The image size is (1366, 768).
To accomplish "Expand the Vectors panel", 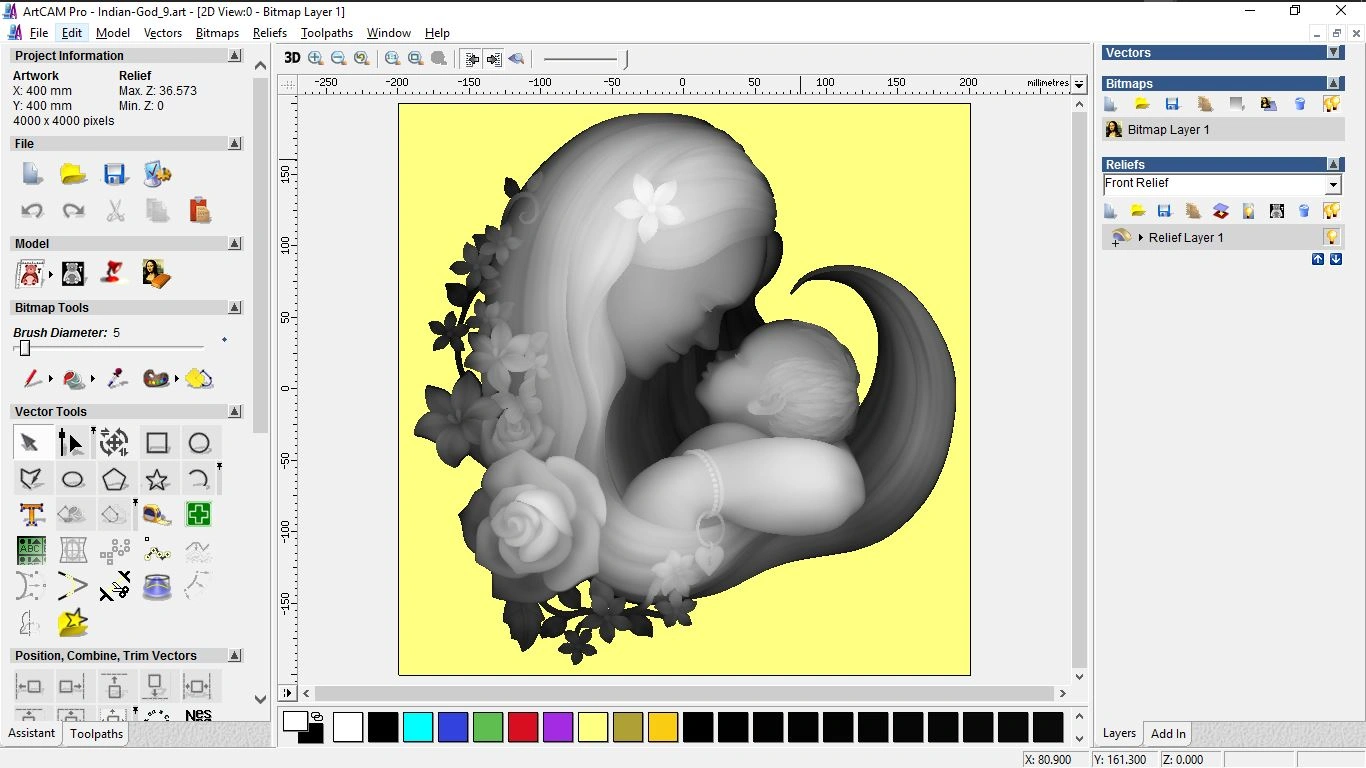I will (x=1333, y=52).
